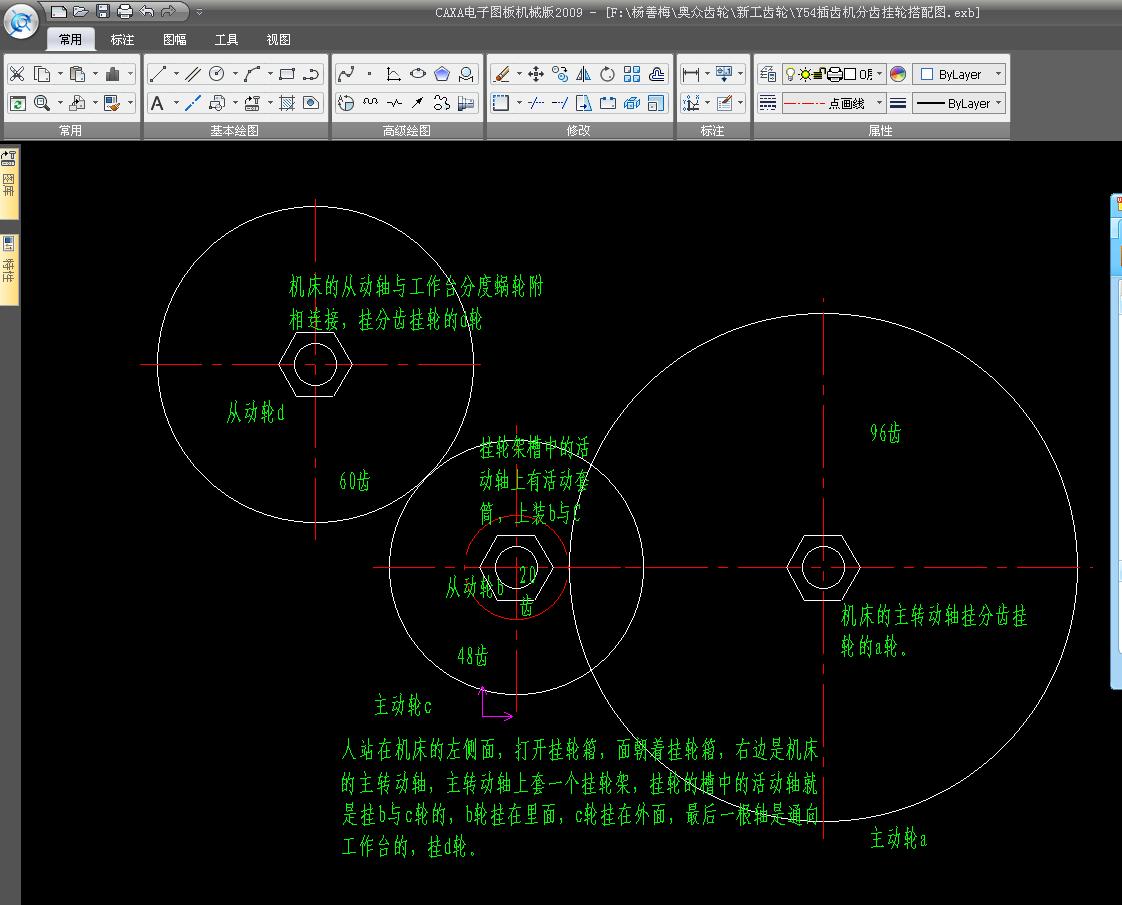Switch to the 常用 ribbon tab

pos(70,39)
